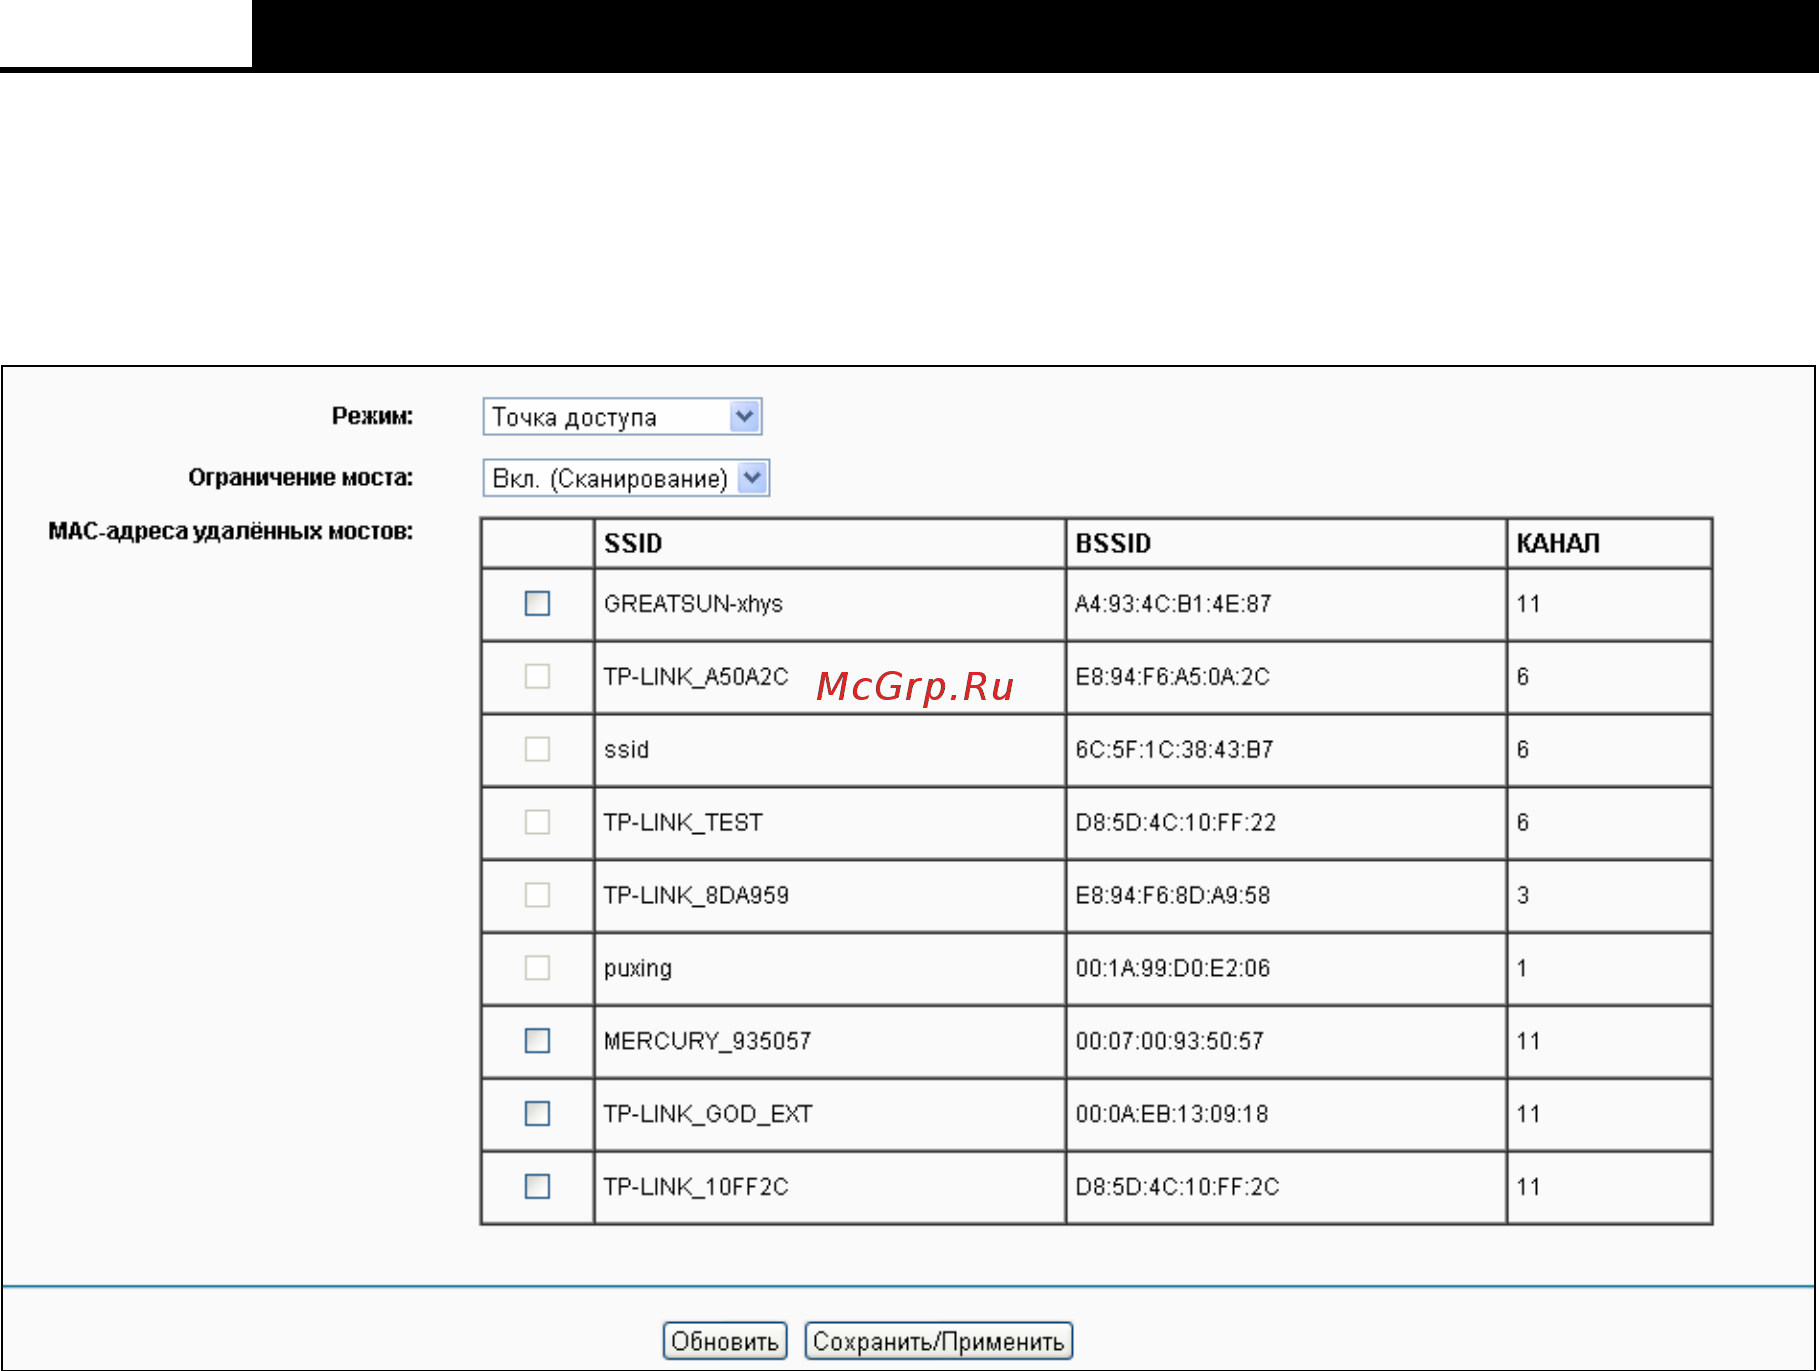This screenshot has width=1819, height=1371.
Task: Click channel 11 in MERCURY_935057 row
Action: click(1528, 1041)
